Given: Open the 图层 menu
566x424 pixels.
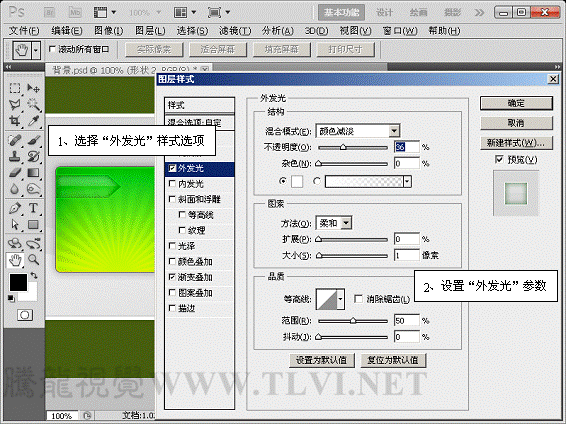Looking at the screenshot, I should click(150, 31).
